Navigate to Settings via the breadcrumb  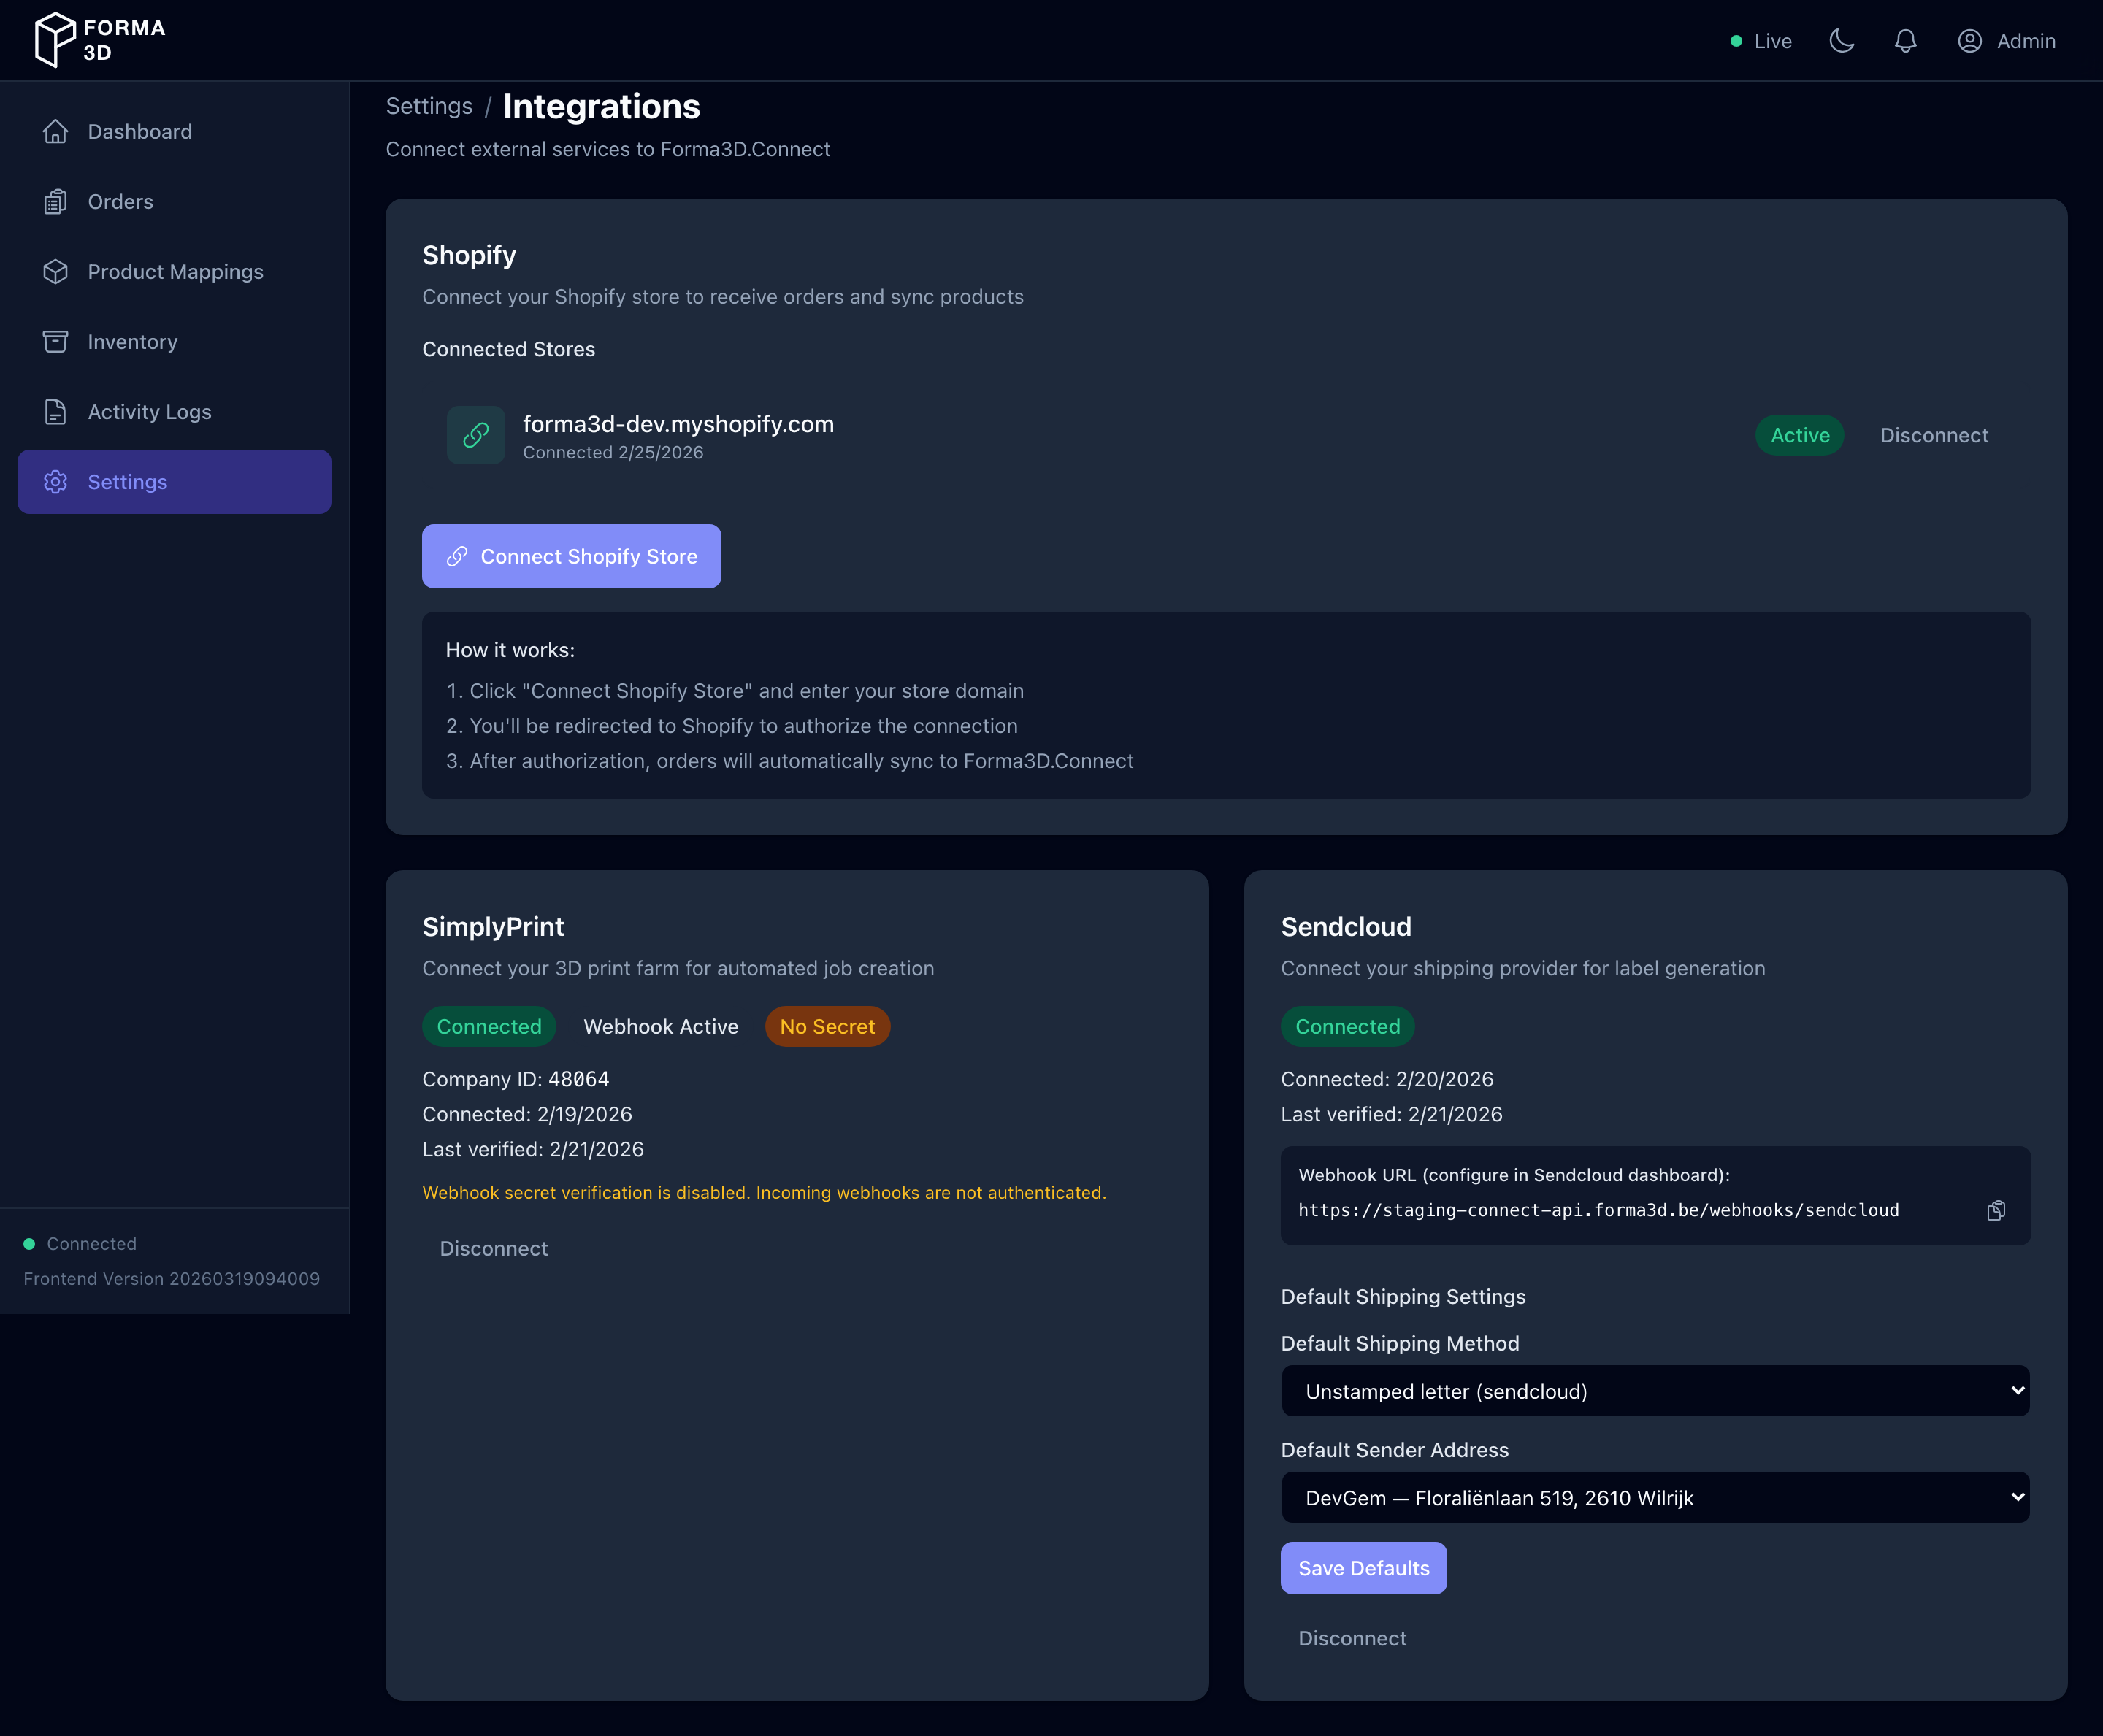coord(428,106)
